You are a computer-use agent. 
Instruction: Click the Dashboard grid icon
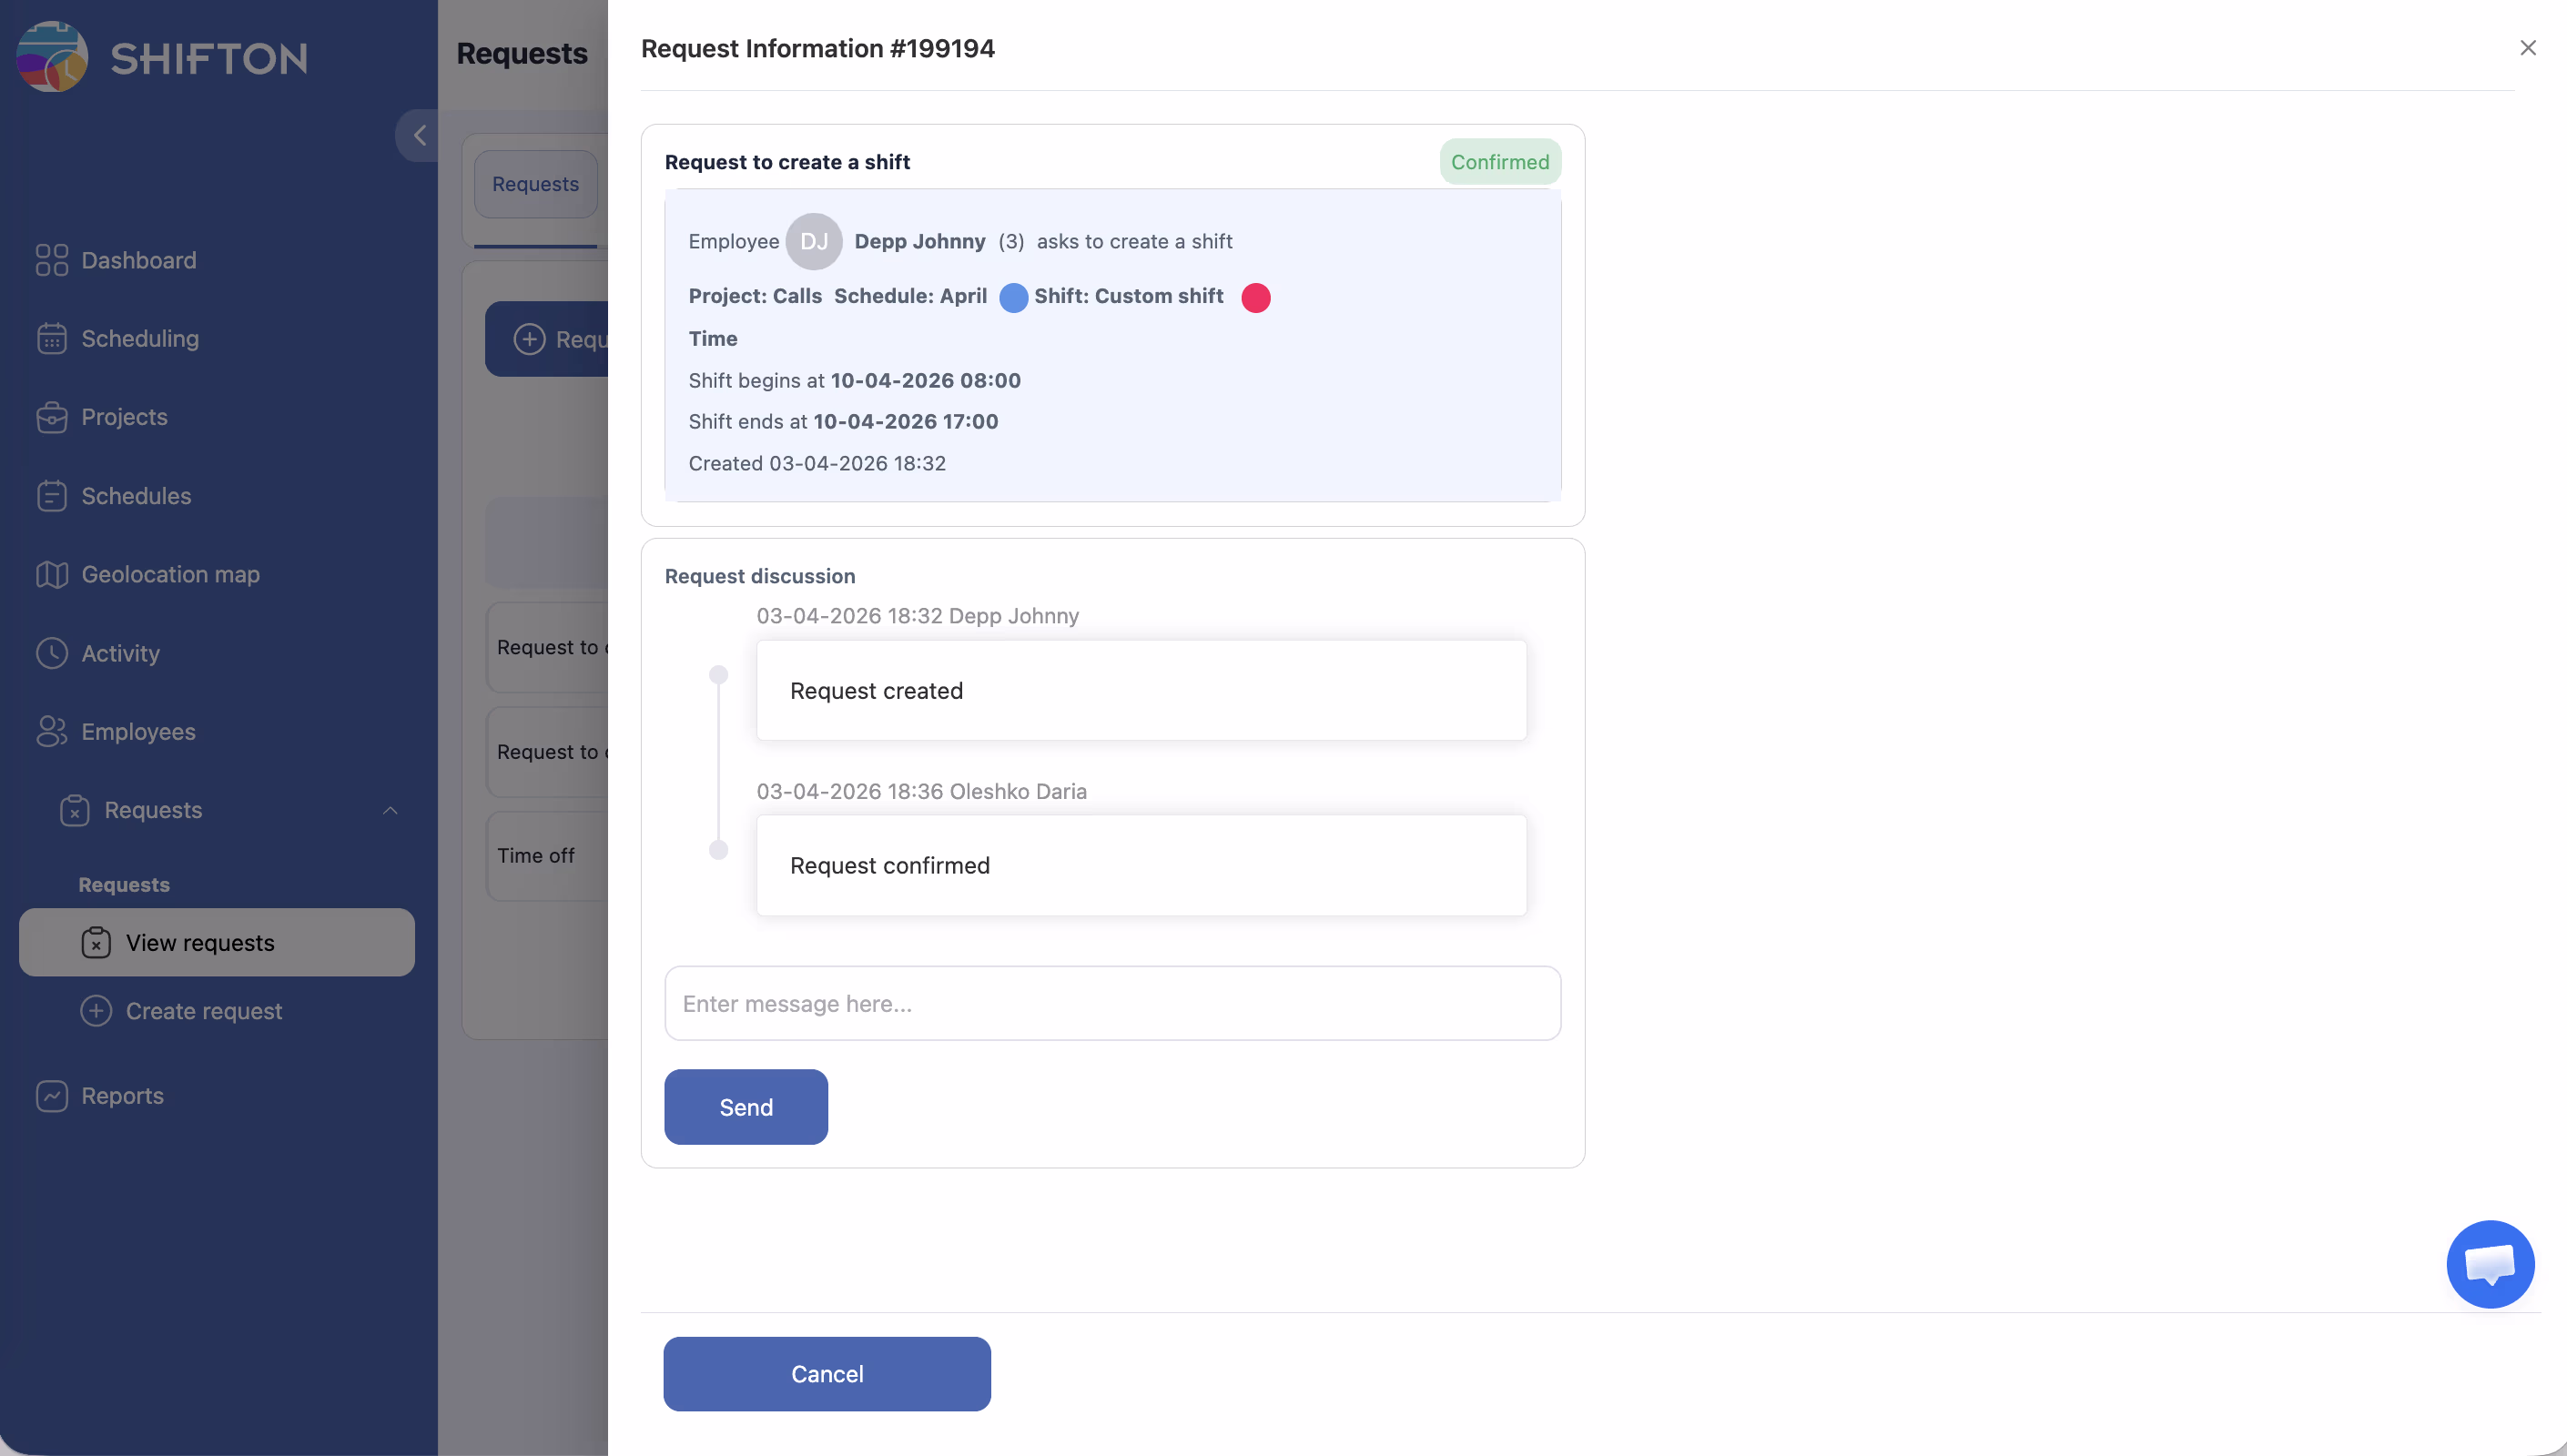[x=52, y=260]
